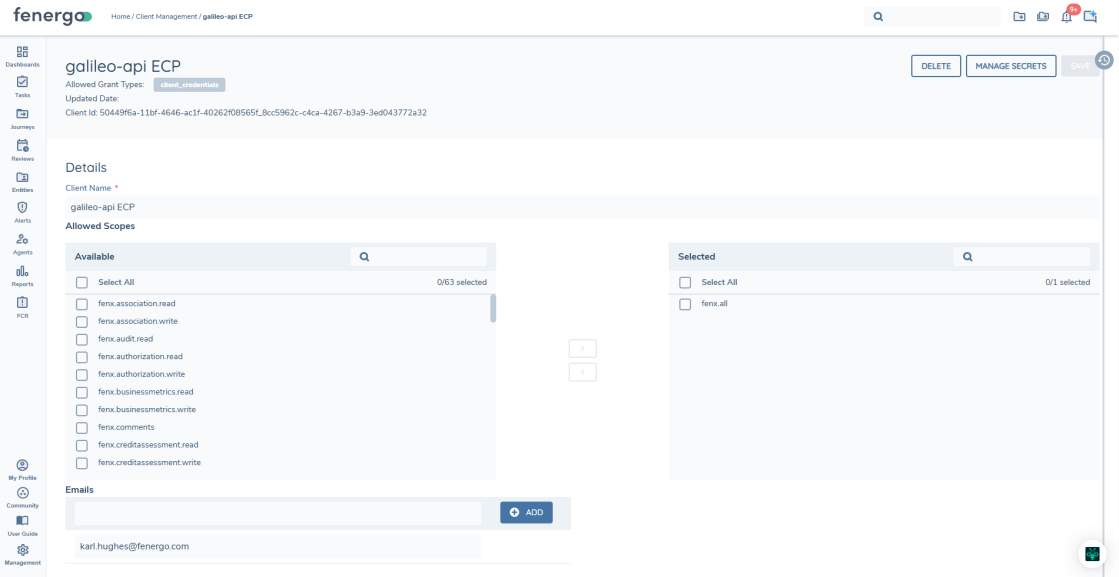Check fenx.audit.read scope
The width and height of the screenshot is (1119, 577).
click(x=82, y=339)
